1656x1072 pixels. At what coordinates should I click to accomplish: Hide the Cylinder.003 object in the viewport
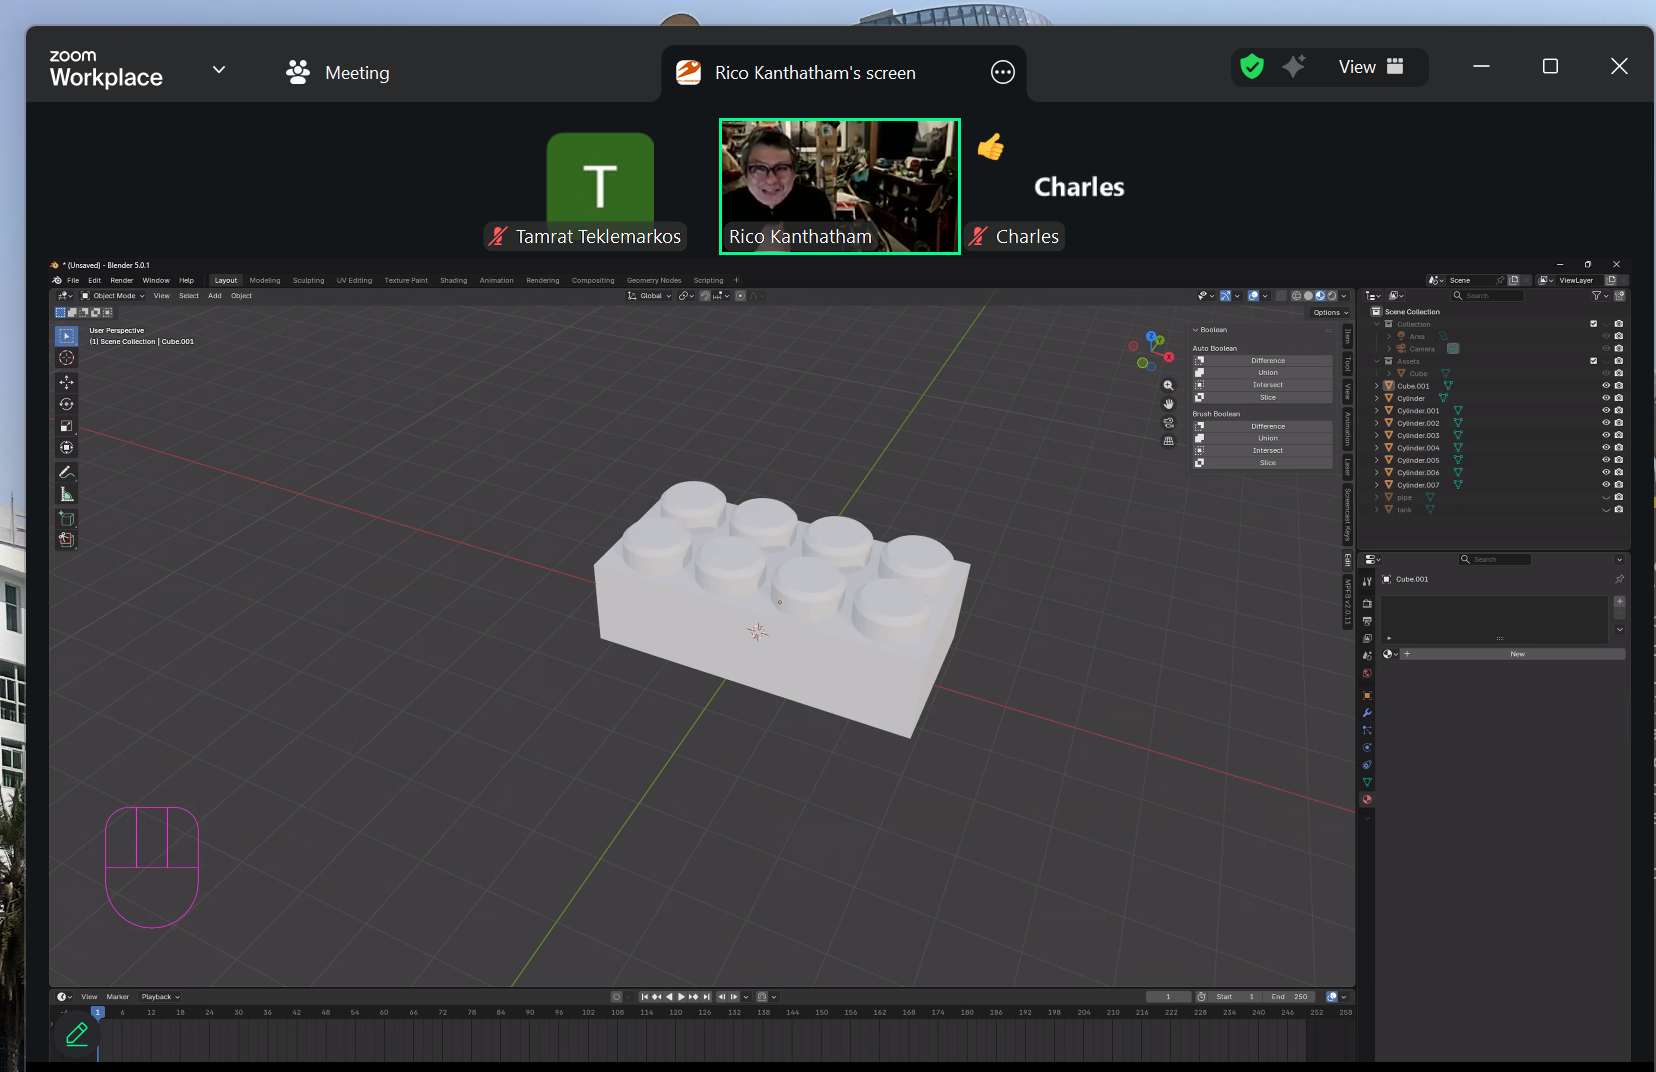coord(1605,435)
